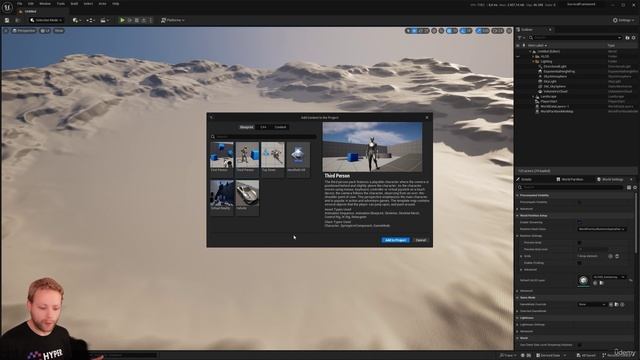Viewport: 640px width, 360px height.
Task: Collapse the Lighting folder in Outliner
Action: click(533, 61)
